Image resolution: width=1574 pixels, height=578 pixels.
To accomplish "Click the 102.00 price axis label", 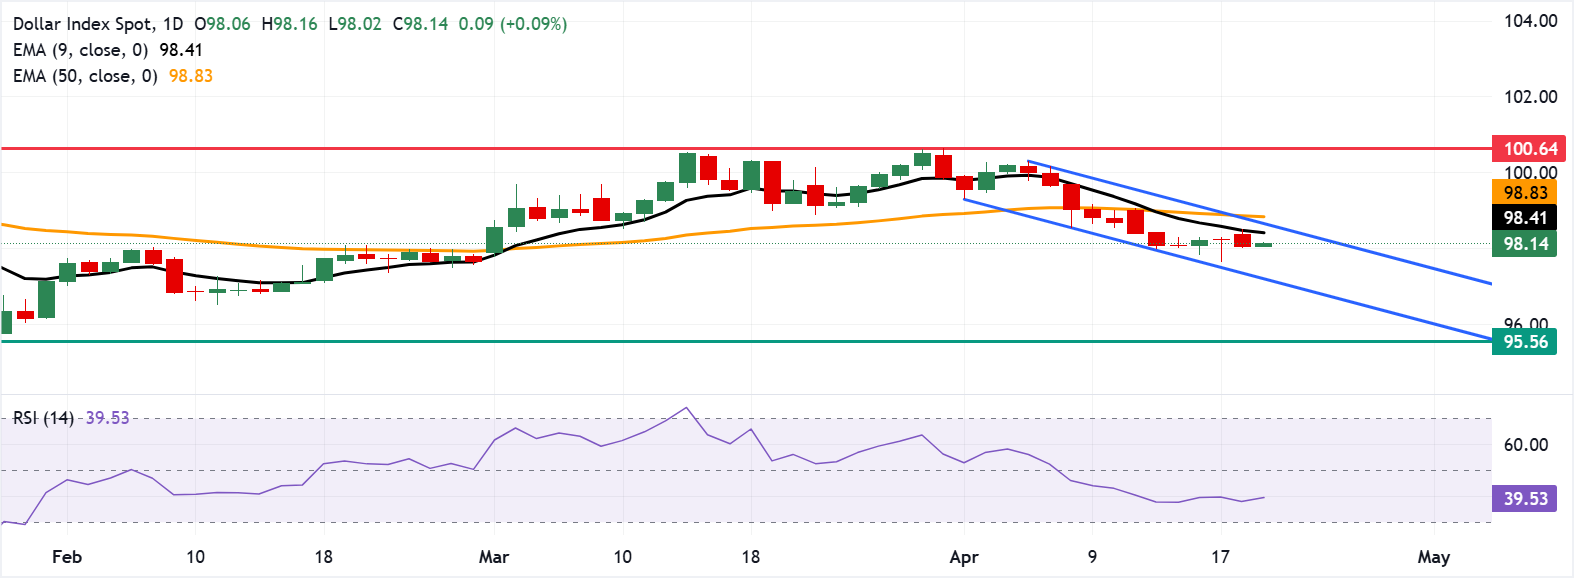I will point(1530,97).
